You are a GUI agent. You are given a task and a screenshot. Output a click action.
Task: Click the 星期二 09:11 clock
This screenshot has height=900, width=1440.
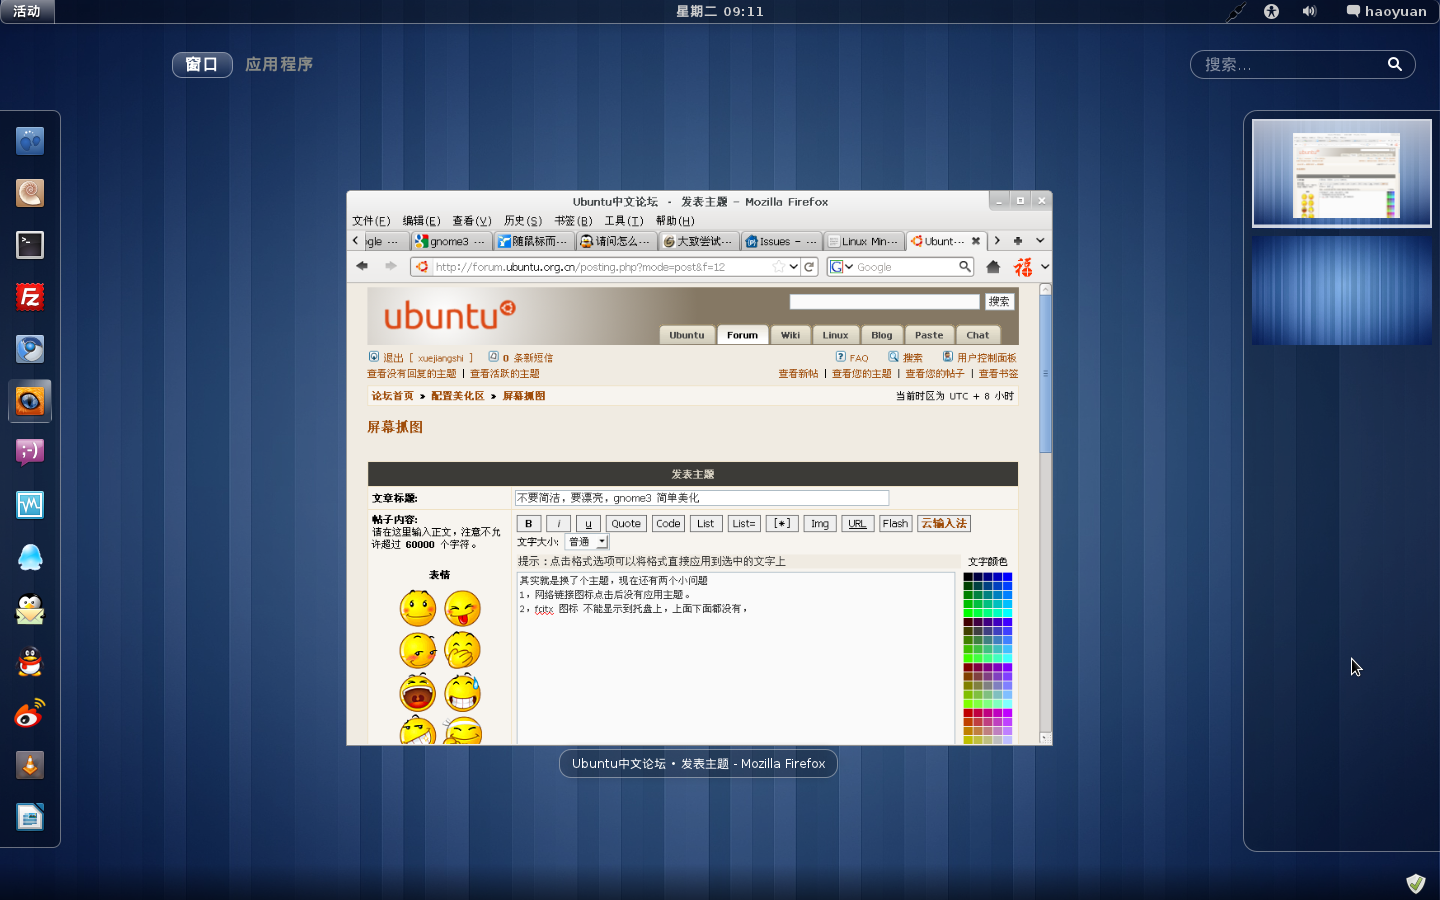click(x=720, y=12)
